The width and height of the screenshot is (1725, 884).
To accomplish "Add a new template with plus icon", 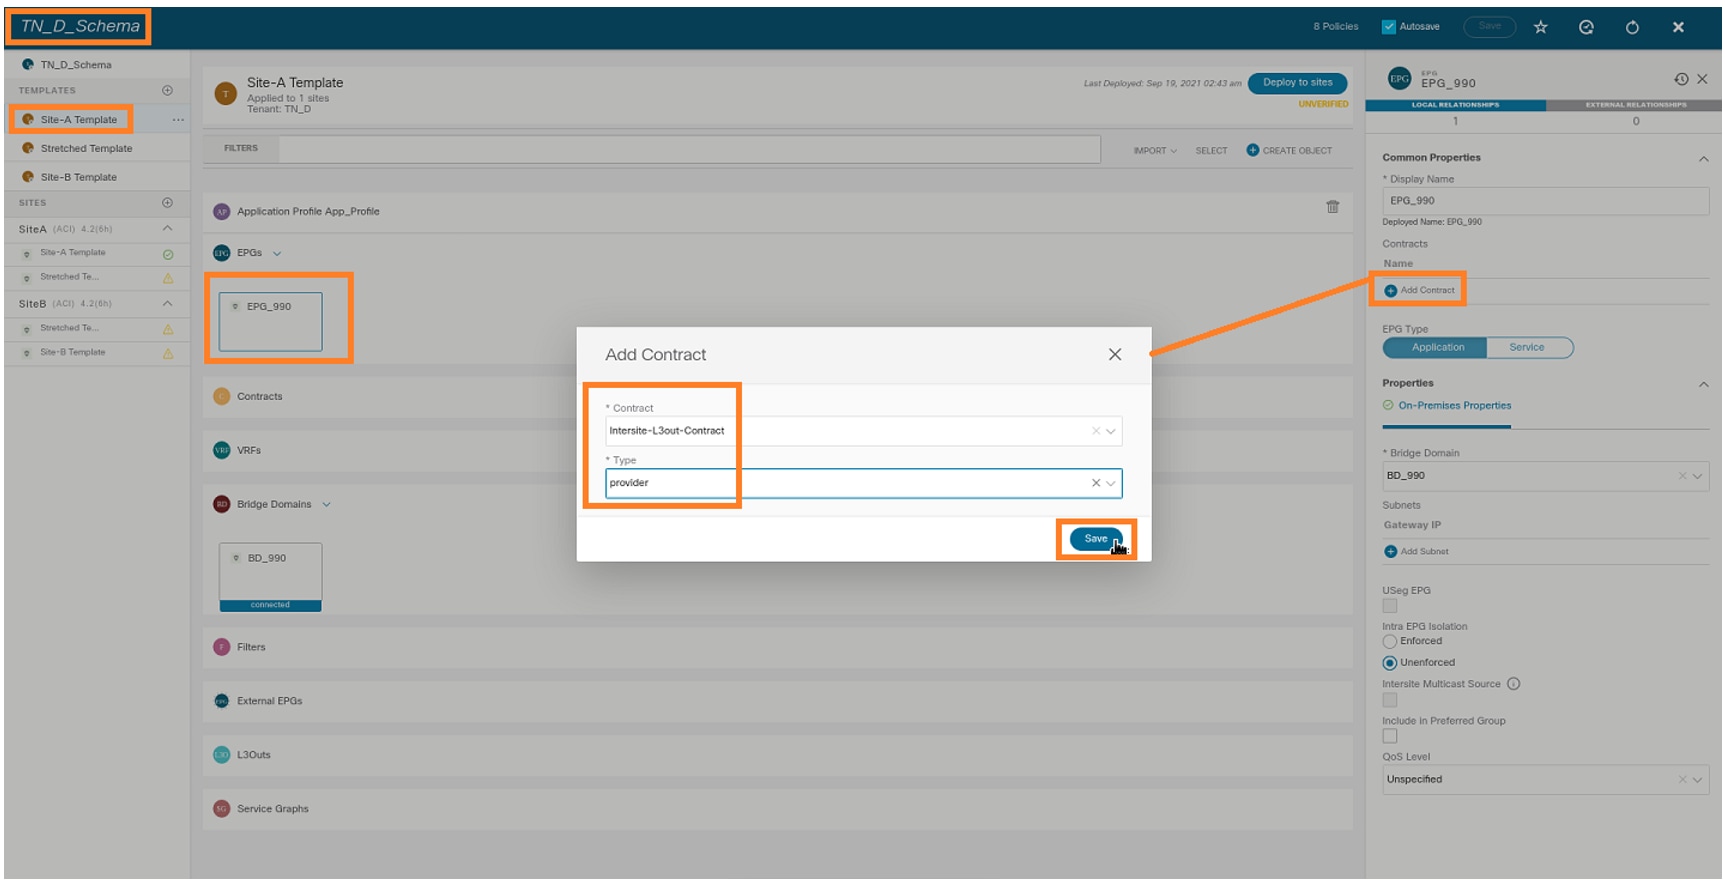I will 167,91.
